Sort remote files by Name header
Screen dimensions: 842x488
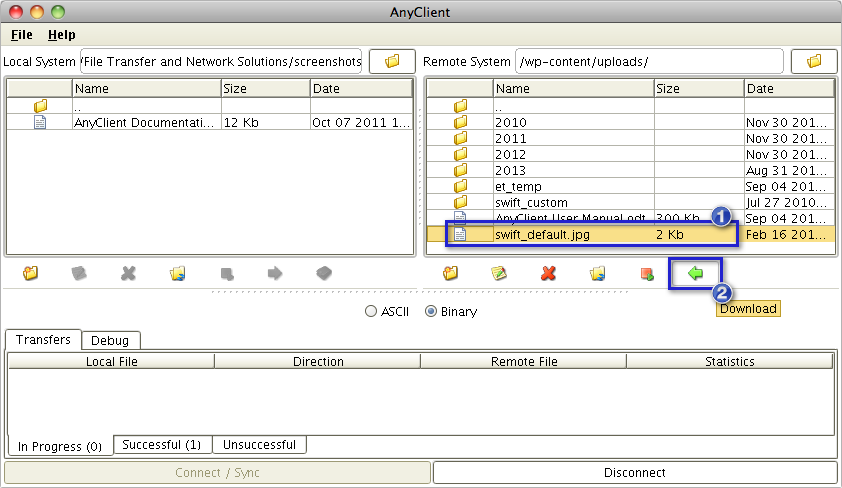click(574, 89)
